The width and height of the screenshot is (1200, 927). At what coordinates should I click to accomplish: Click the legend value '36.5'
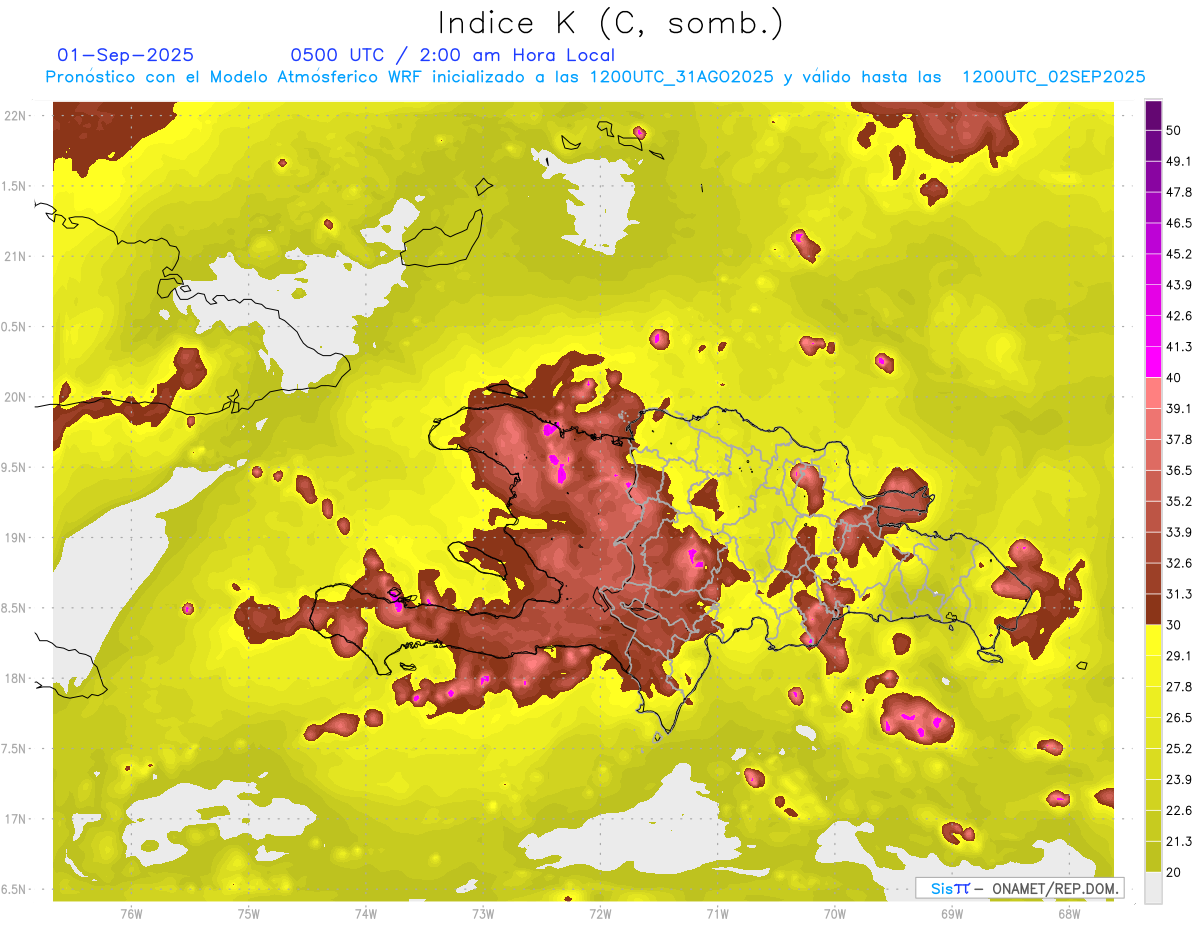coord(1179,470)
